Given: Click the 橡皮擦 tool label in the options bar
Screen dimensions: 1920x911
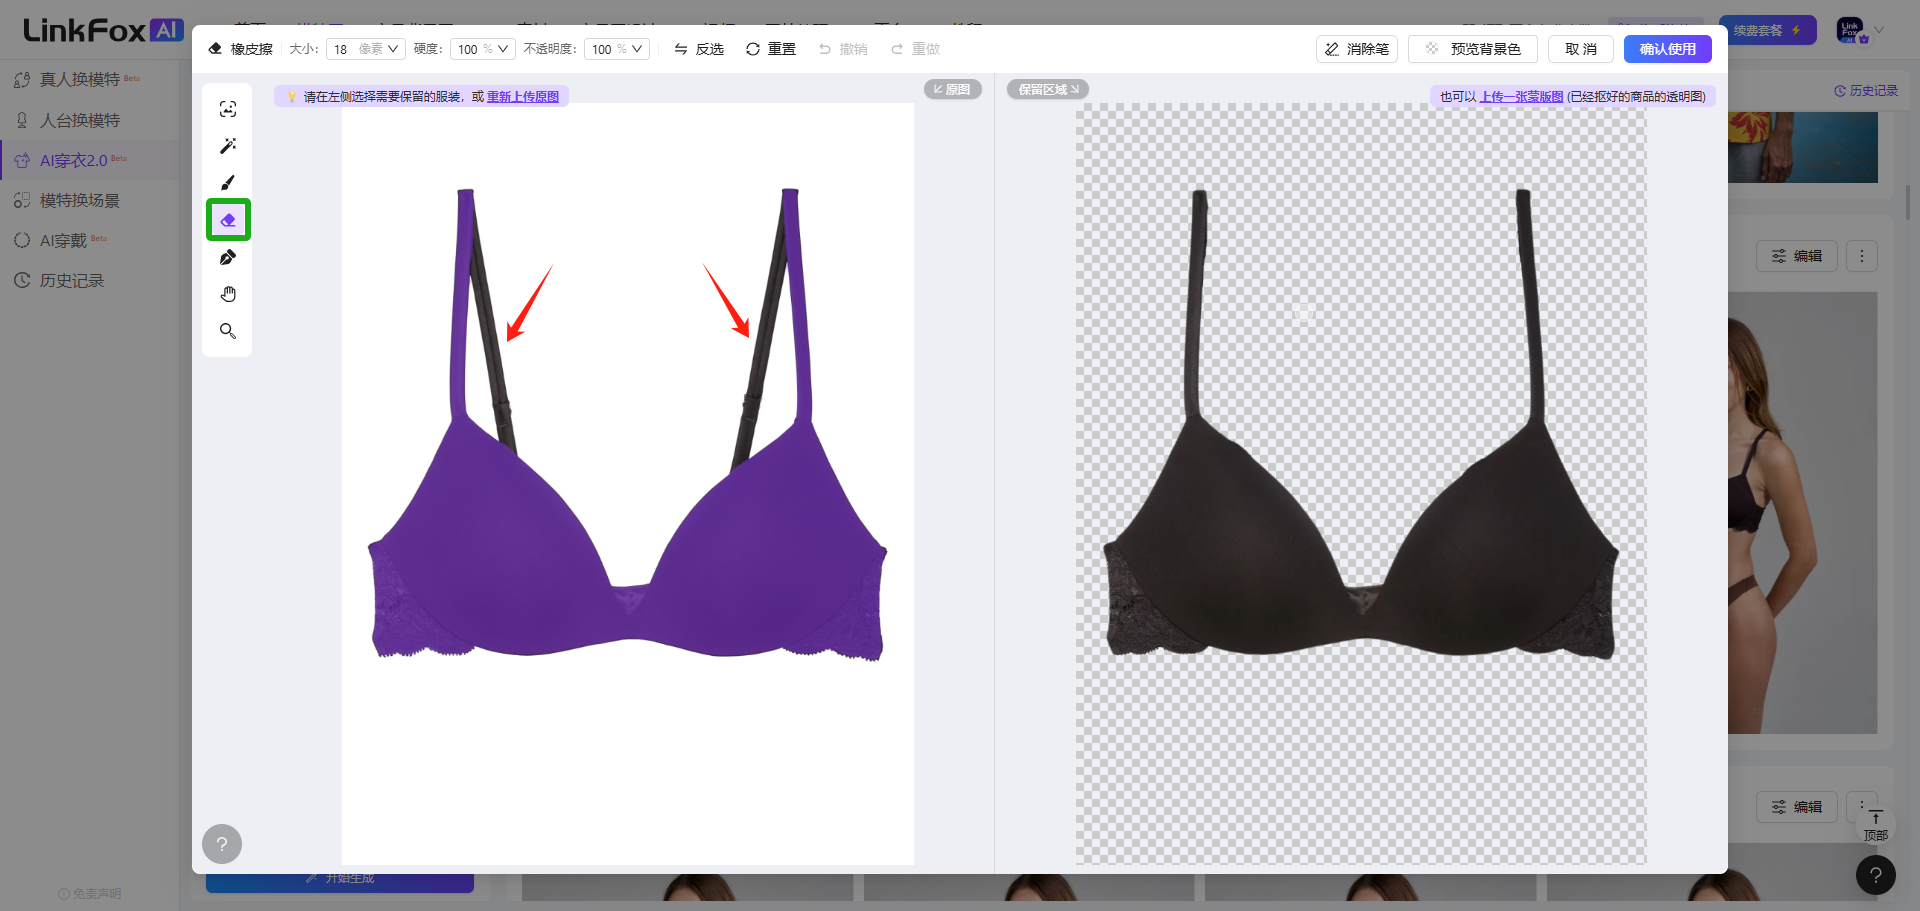Looking at the screenshot, I should click(x=241, y=49).
